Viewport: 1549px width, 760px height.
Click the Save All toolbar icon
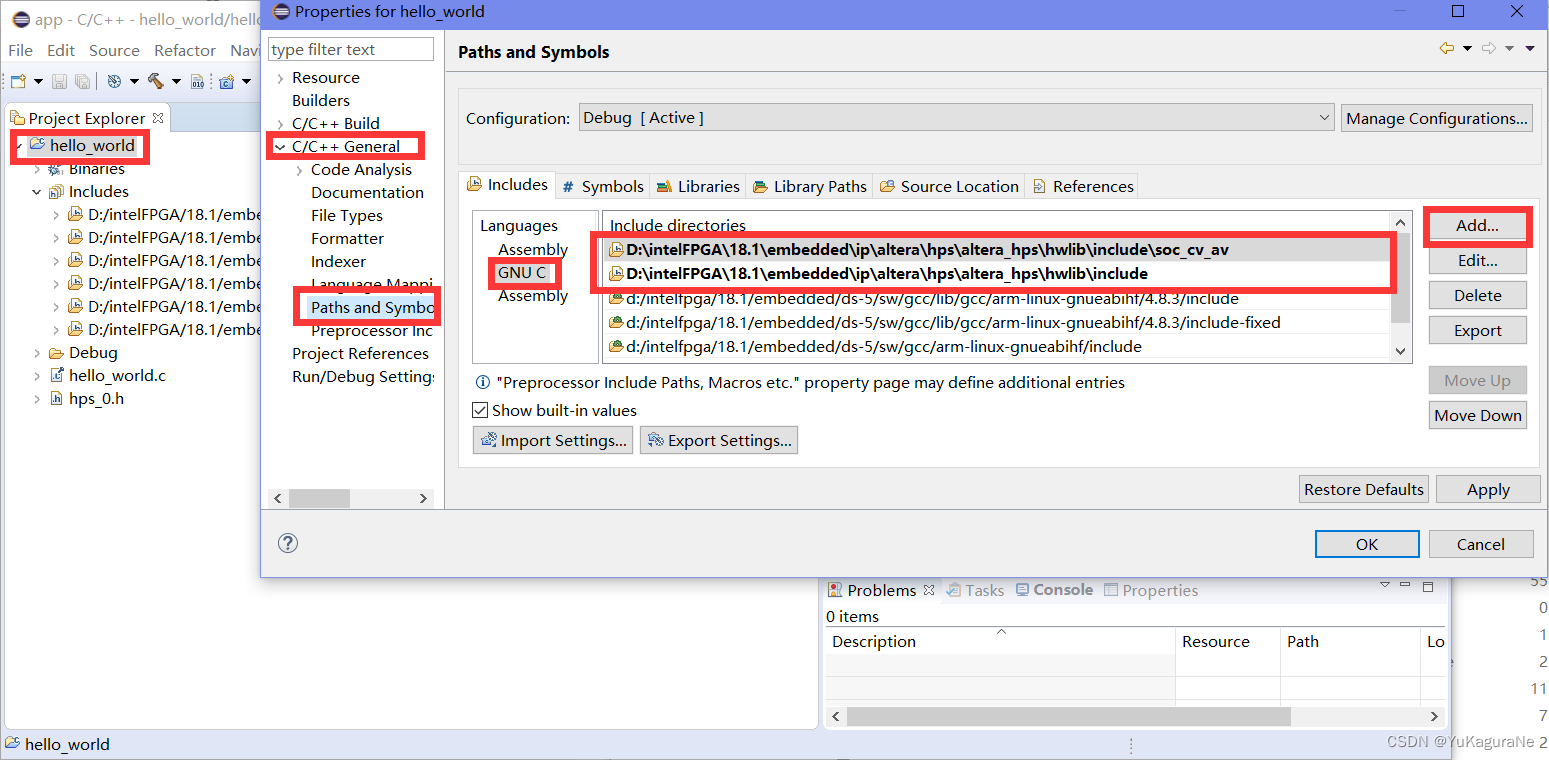[82, 81]
